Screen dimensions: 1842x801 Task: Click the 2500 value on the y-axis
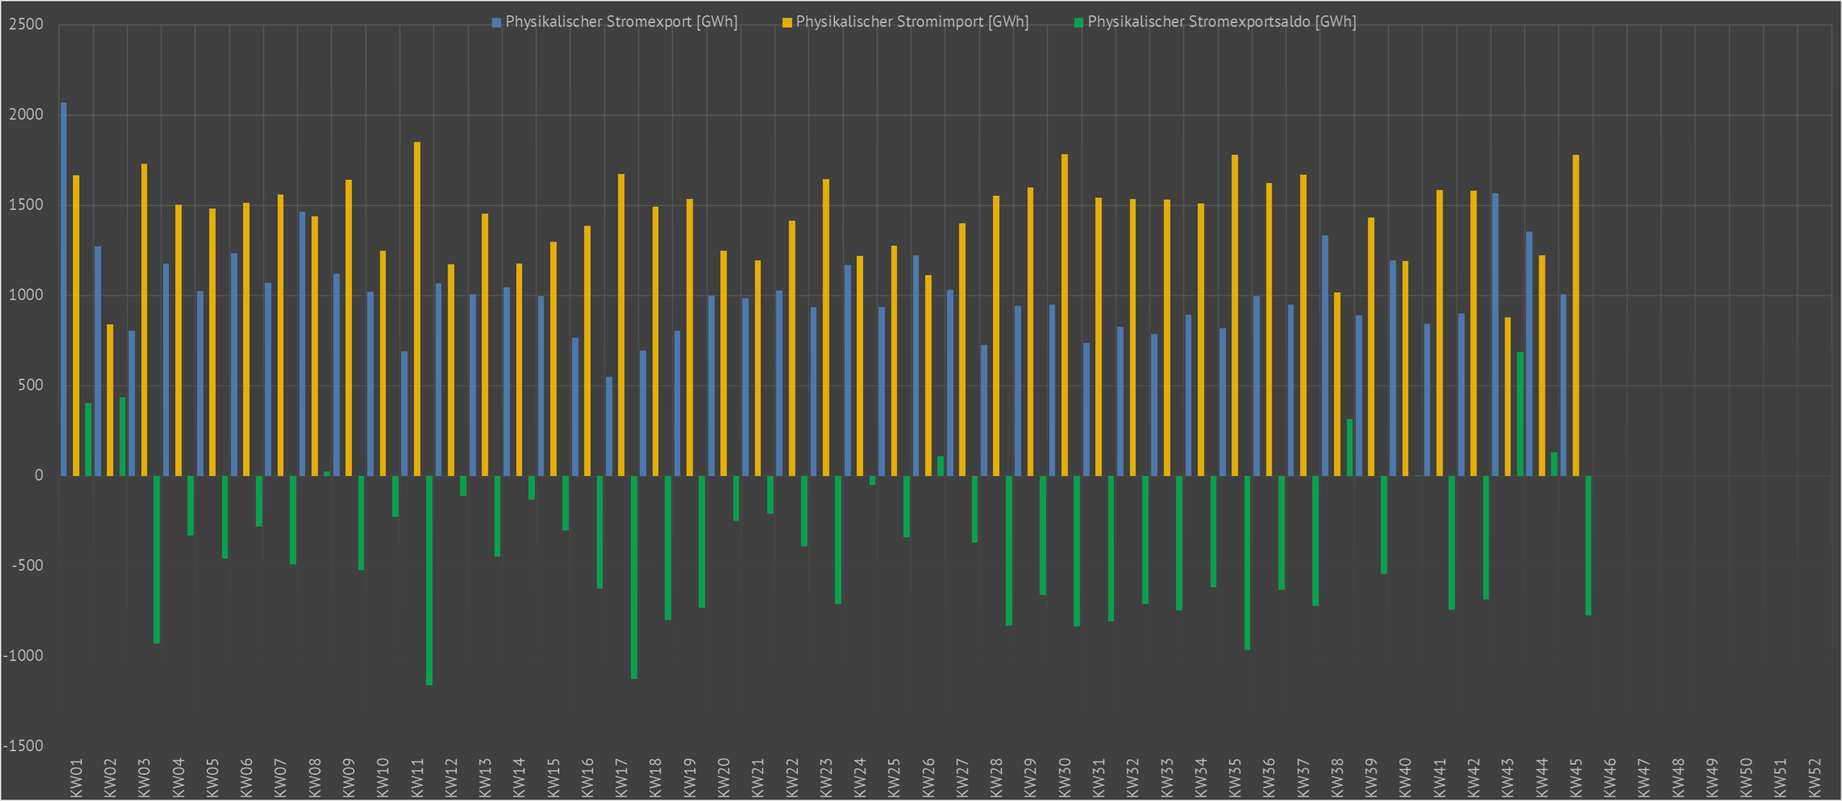click(26, 24)
